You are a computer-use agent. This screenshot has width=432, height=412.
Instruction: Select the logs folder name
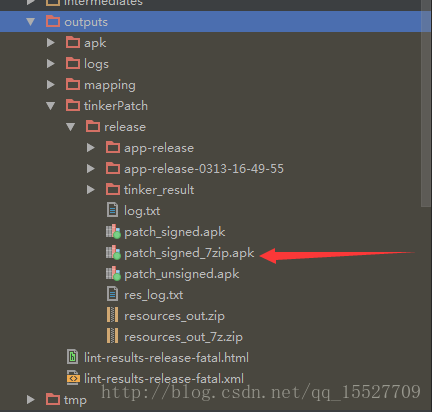pyautogui.click(x=96, y=64)
